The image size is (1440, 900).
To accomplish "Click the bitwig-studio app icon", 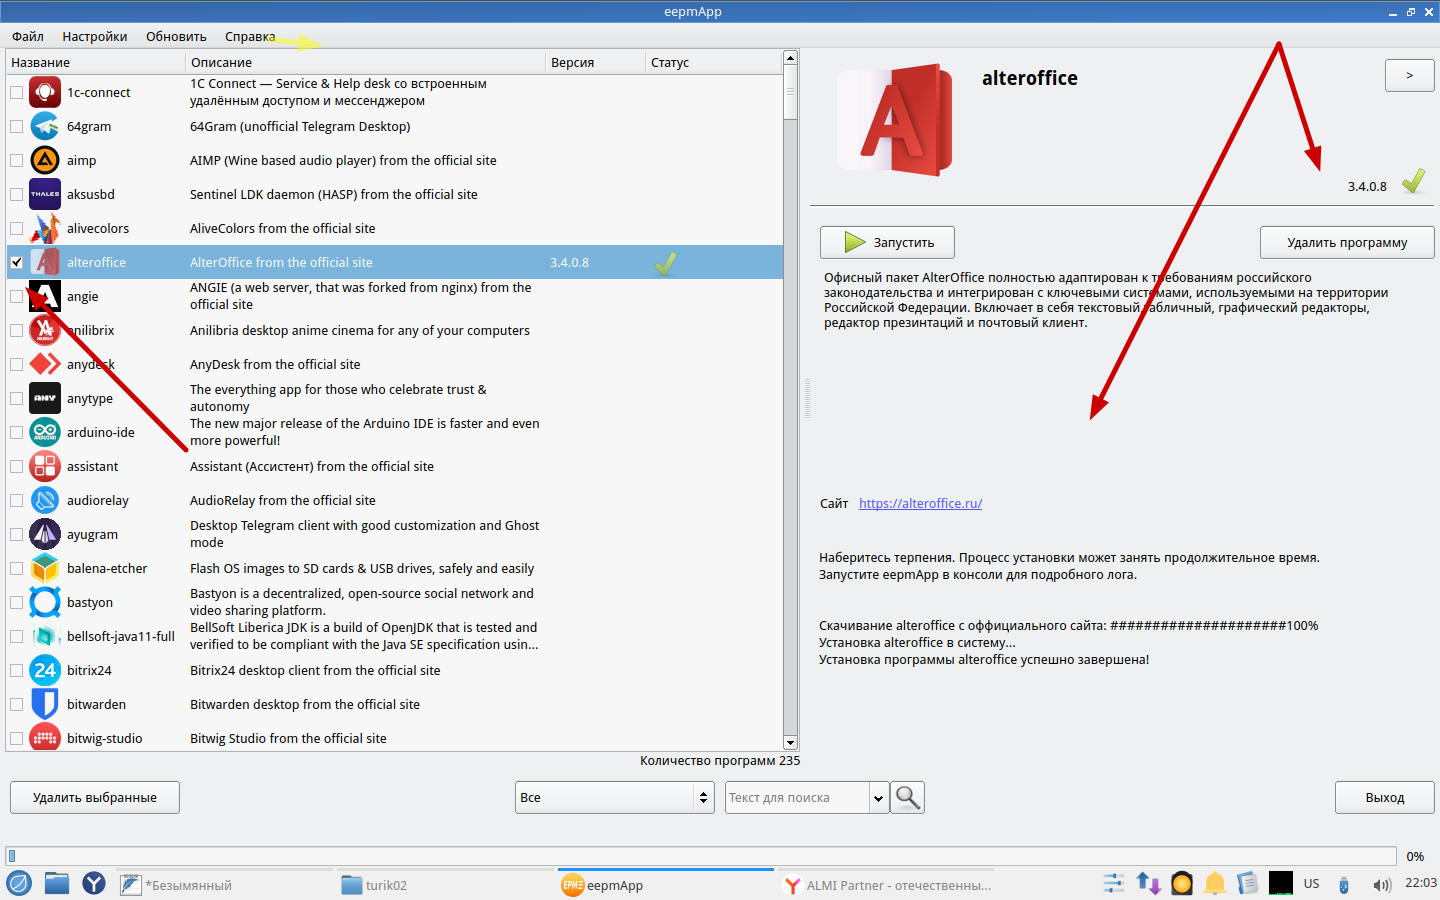I will (x=45, y=738).
